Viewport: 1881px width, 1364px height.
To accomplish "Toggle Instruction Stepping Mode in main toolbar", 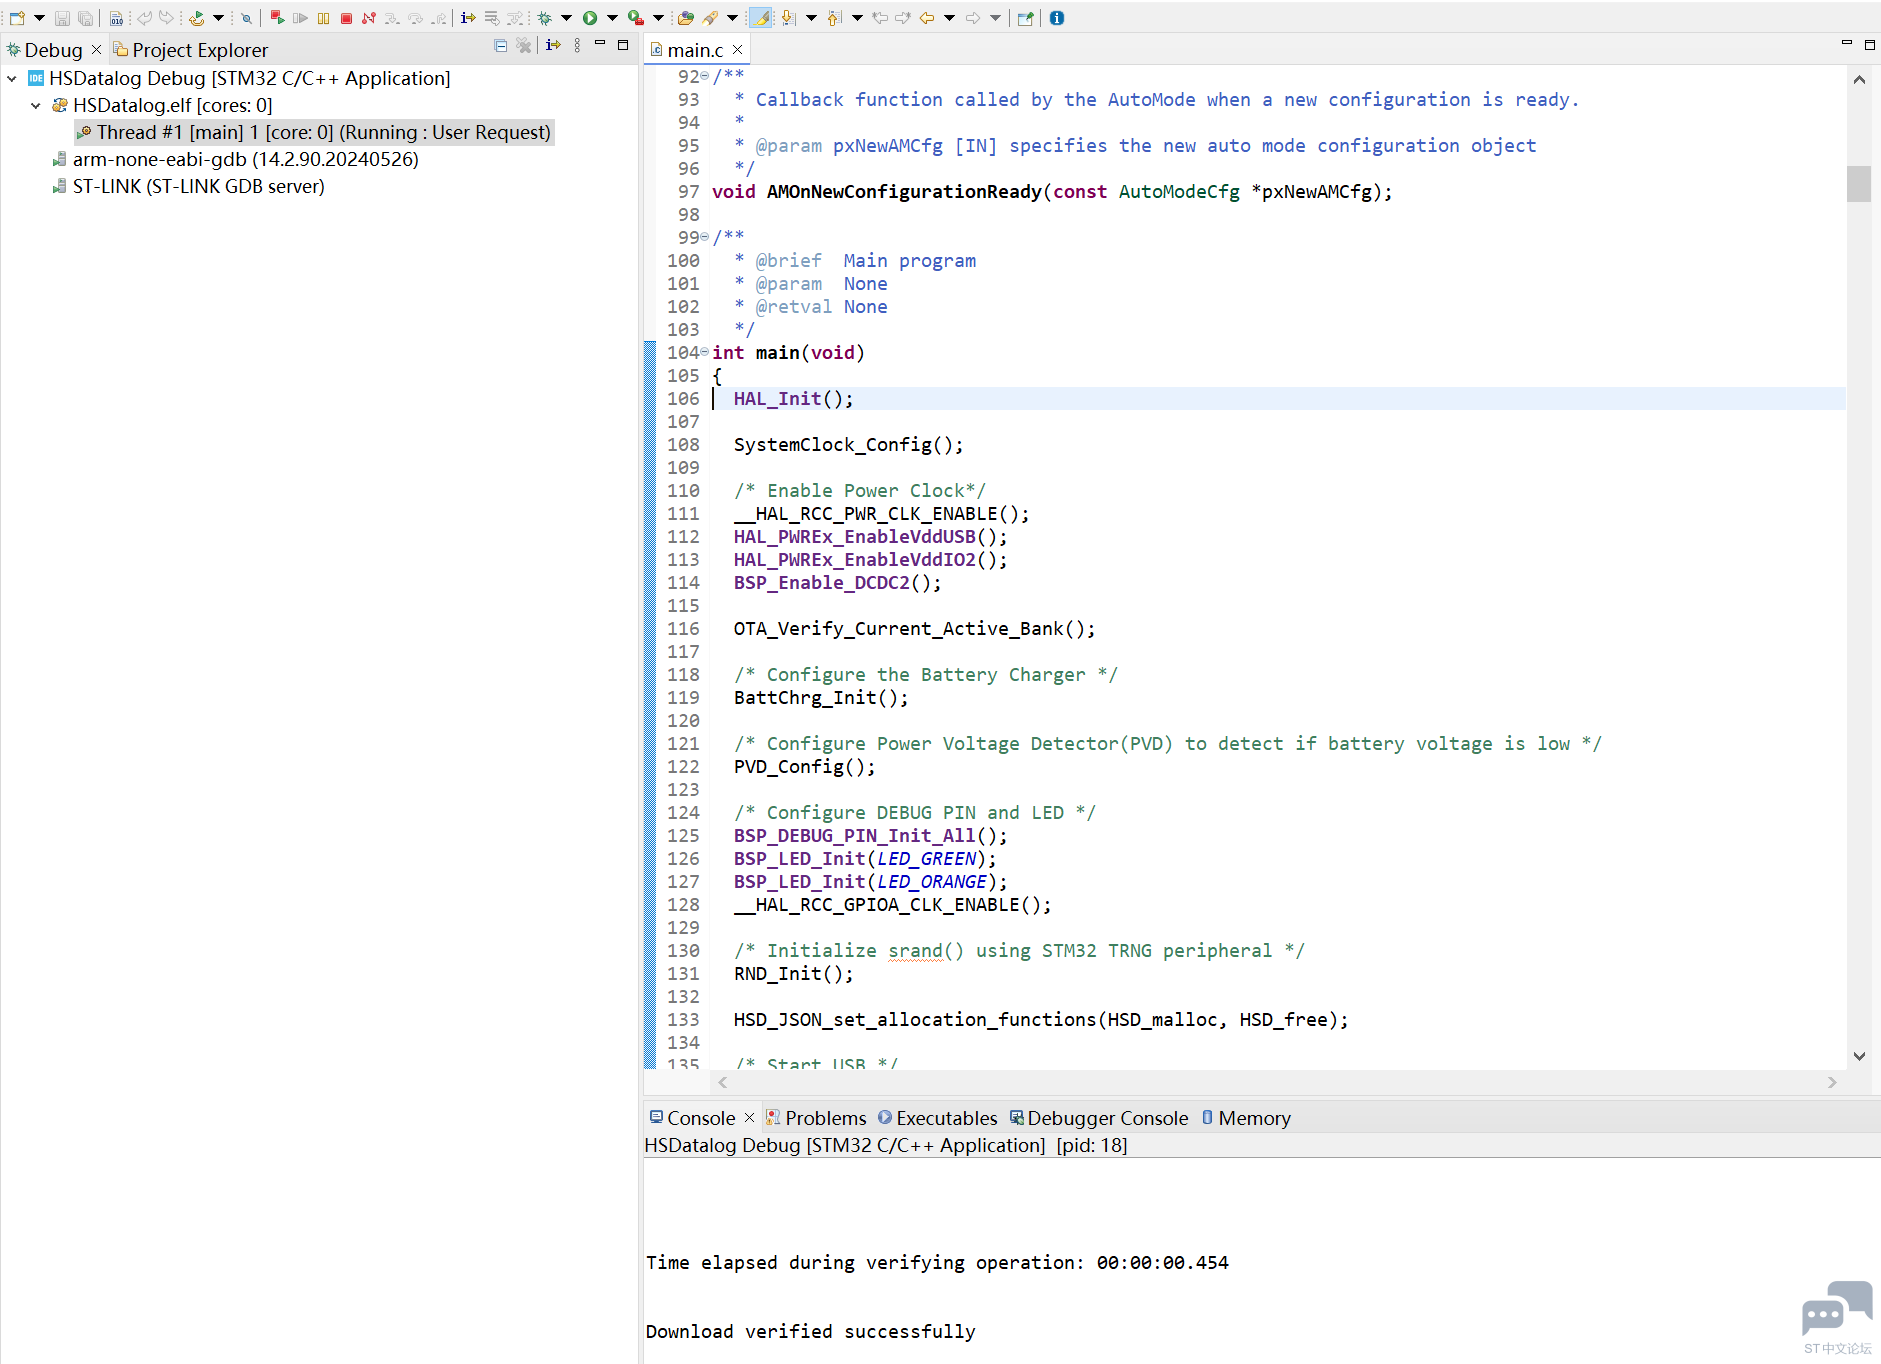I will coord(467,18).
